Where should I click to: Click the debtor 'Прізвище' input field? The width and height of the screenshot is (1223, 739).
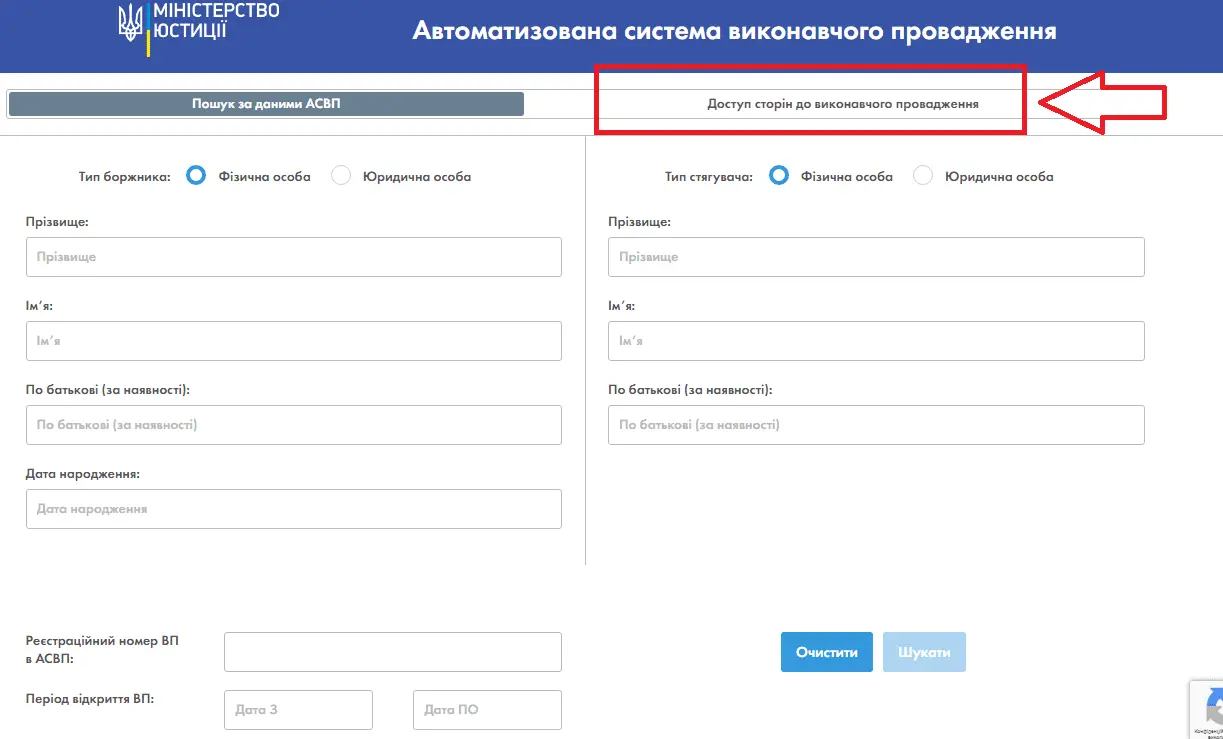tap(293, 257)
